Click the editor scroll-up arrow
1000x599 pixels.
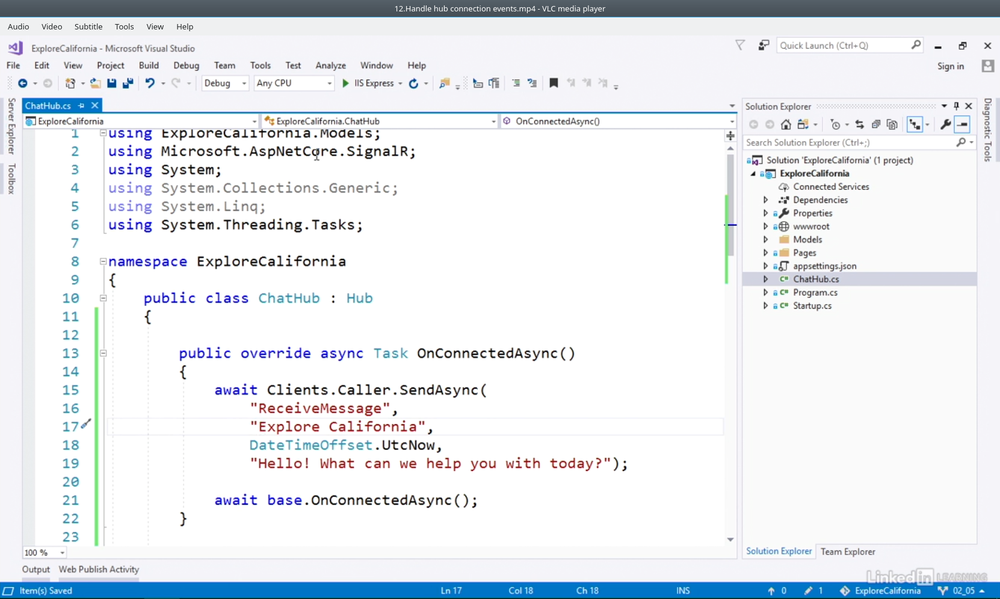tap(731, 148)
